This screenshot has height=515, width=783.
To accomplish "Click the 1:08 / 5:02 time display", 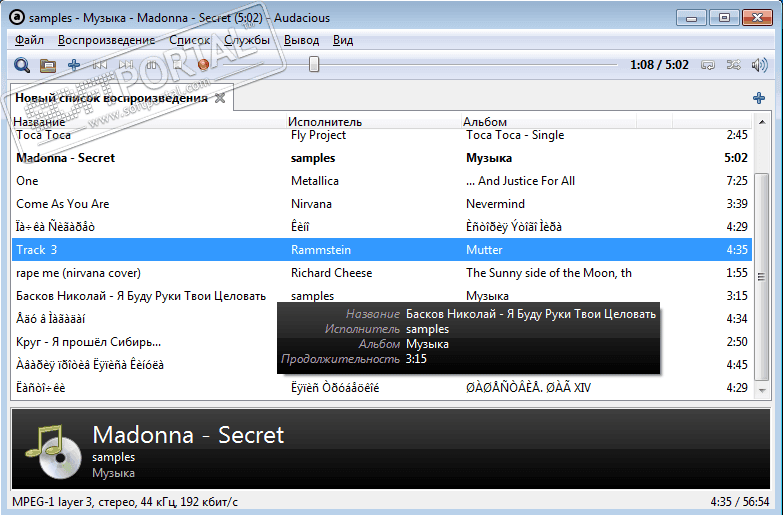I will pos(659,65).
